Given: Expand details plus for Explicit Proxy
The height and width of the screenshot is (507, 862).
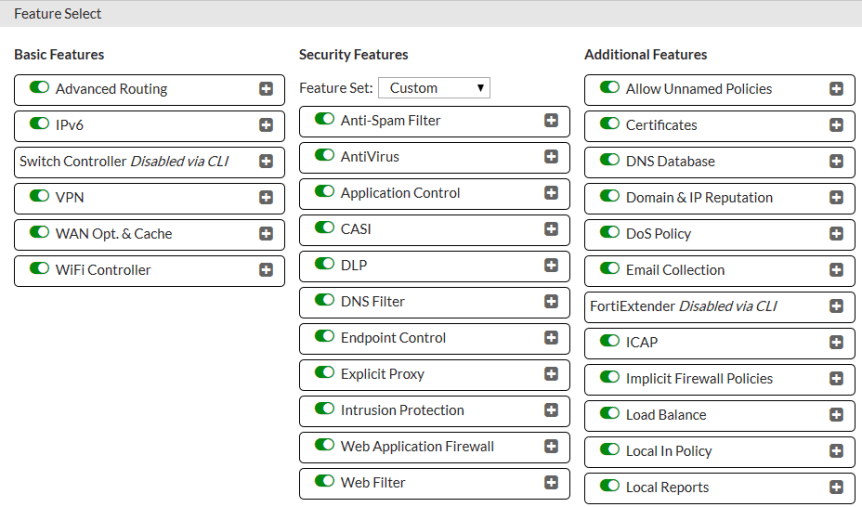Looking at the screenshot, I should coord(551,374).
